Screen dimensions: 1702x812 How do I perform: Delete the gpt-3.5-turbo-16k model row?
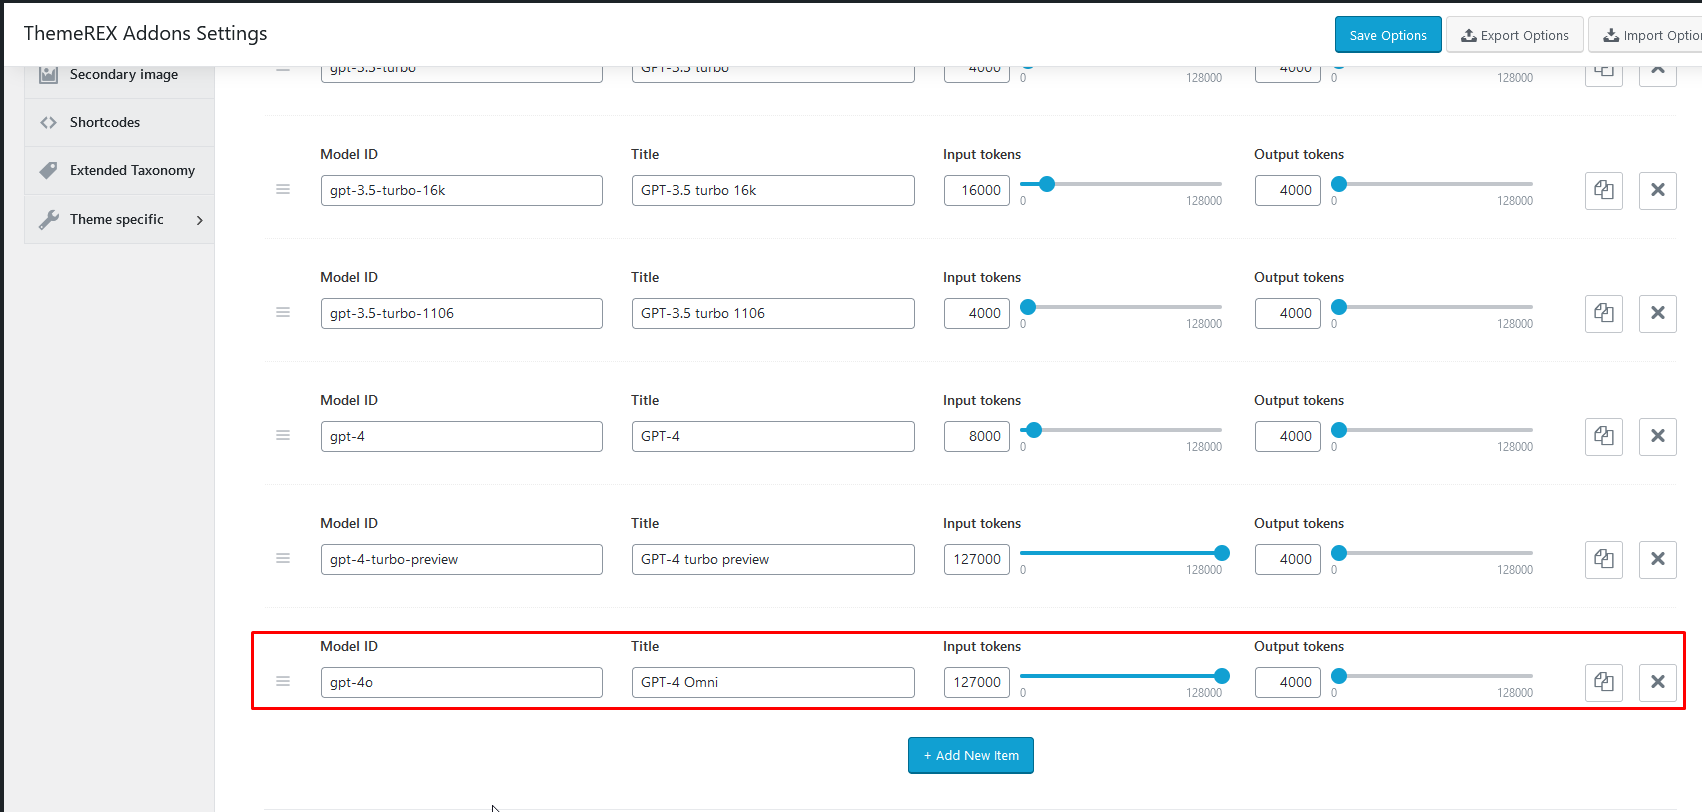click(x=1658, y=190)
